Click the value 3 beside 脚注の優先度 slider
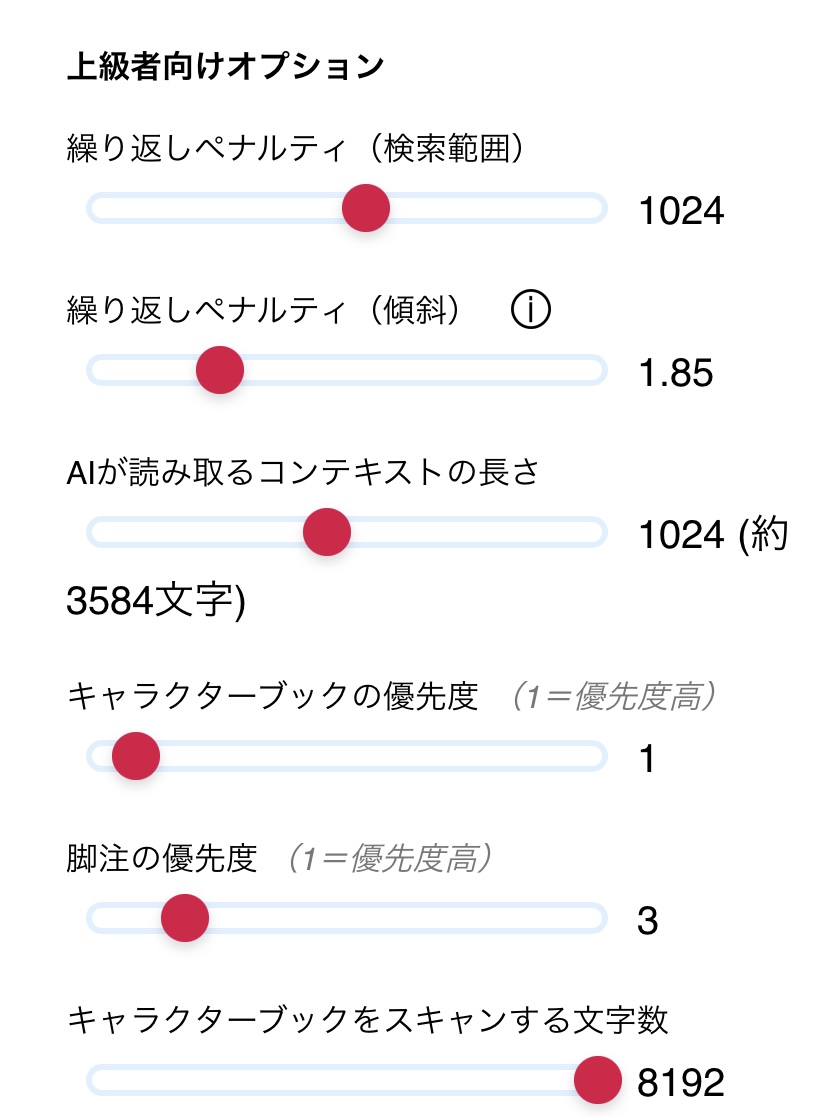Screen dimensions: 828x1117 tap(647, 921)
